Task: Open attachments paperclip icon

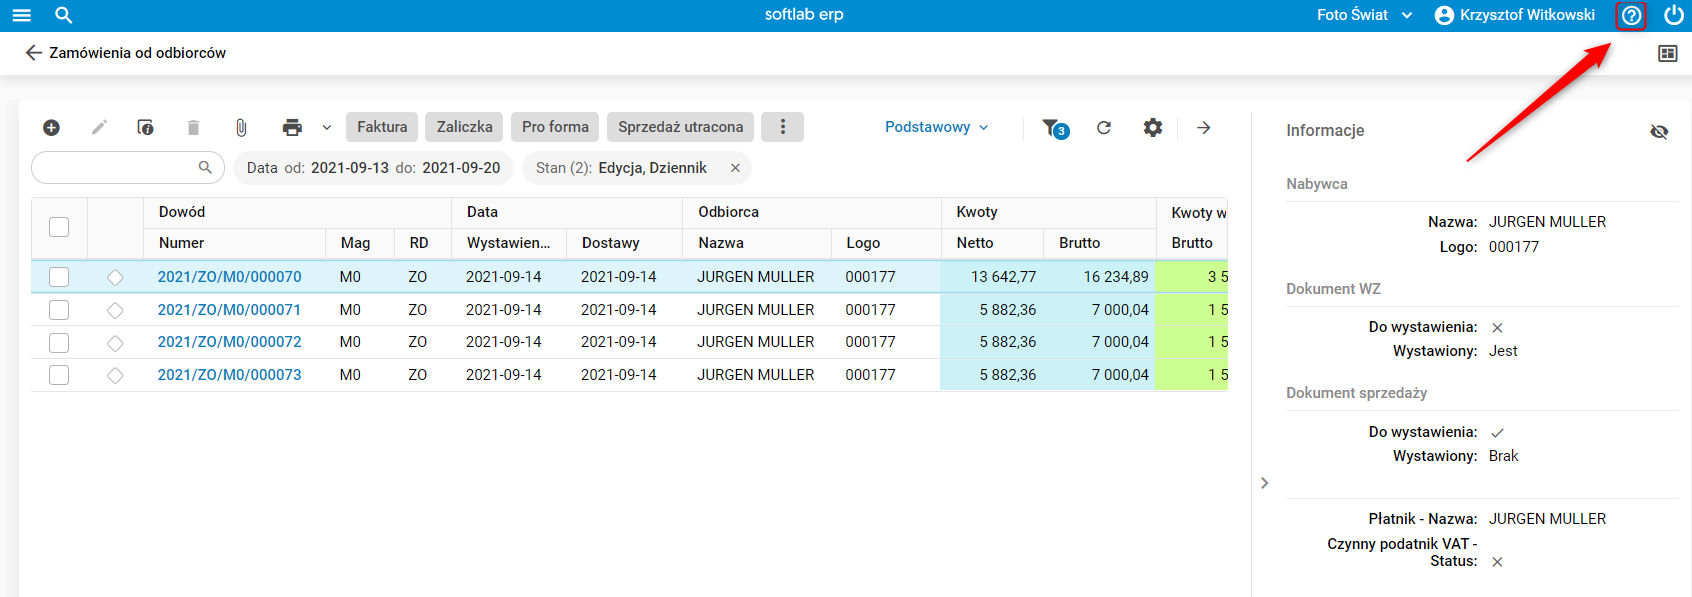Action: tap(241, 127)
